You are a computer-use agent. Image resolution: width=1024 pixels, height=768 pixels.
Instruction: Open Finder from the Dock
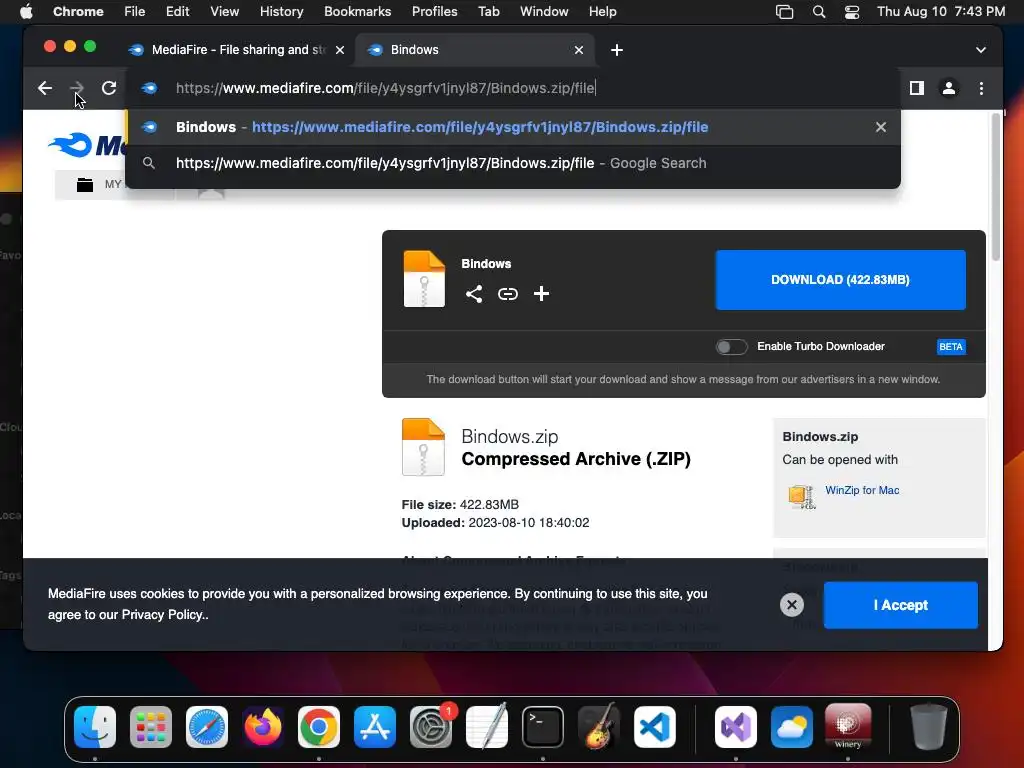point(95,727)
